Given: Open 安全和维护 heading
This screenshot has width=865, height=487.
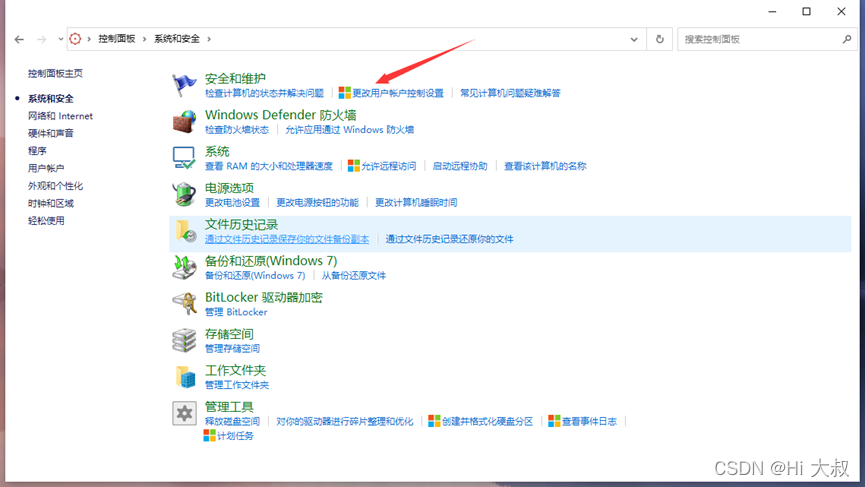Looking at the screenshot, I should (235, 78).
